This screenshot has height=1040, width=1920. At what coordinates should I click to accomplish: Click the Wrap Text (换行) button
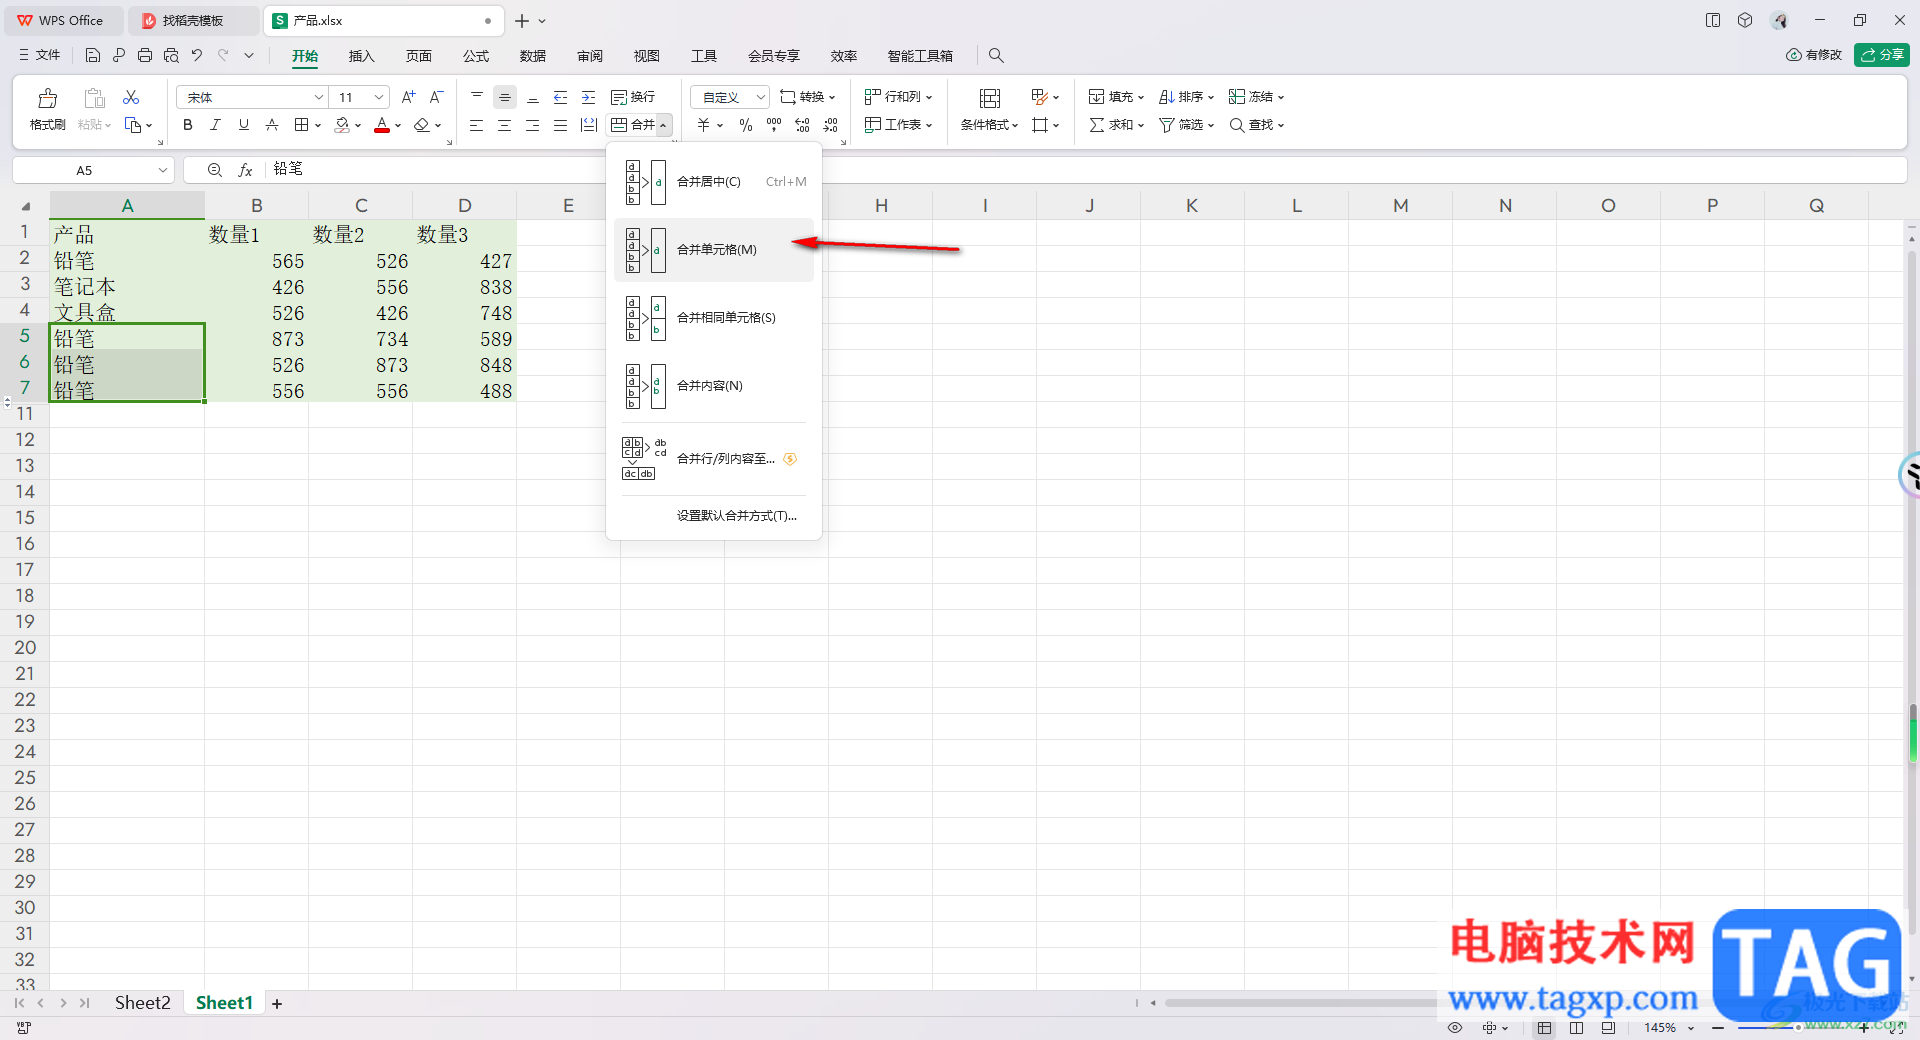[633, 97]
